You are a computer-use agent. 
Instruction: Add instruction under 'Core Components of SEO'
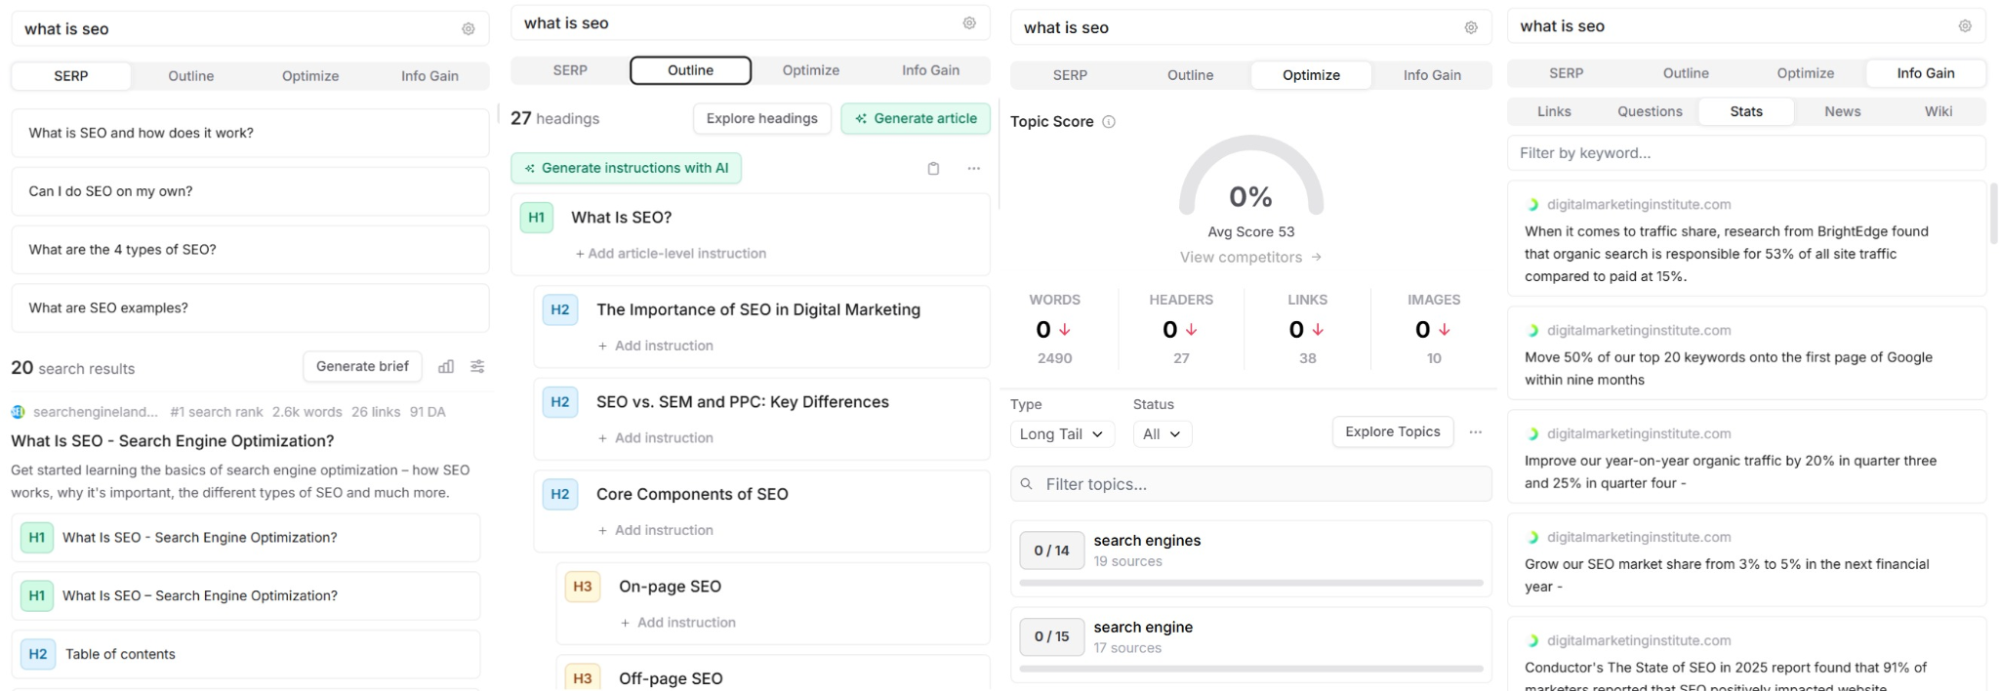coord(656,531)
